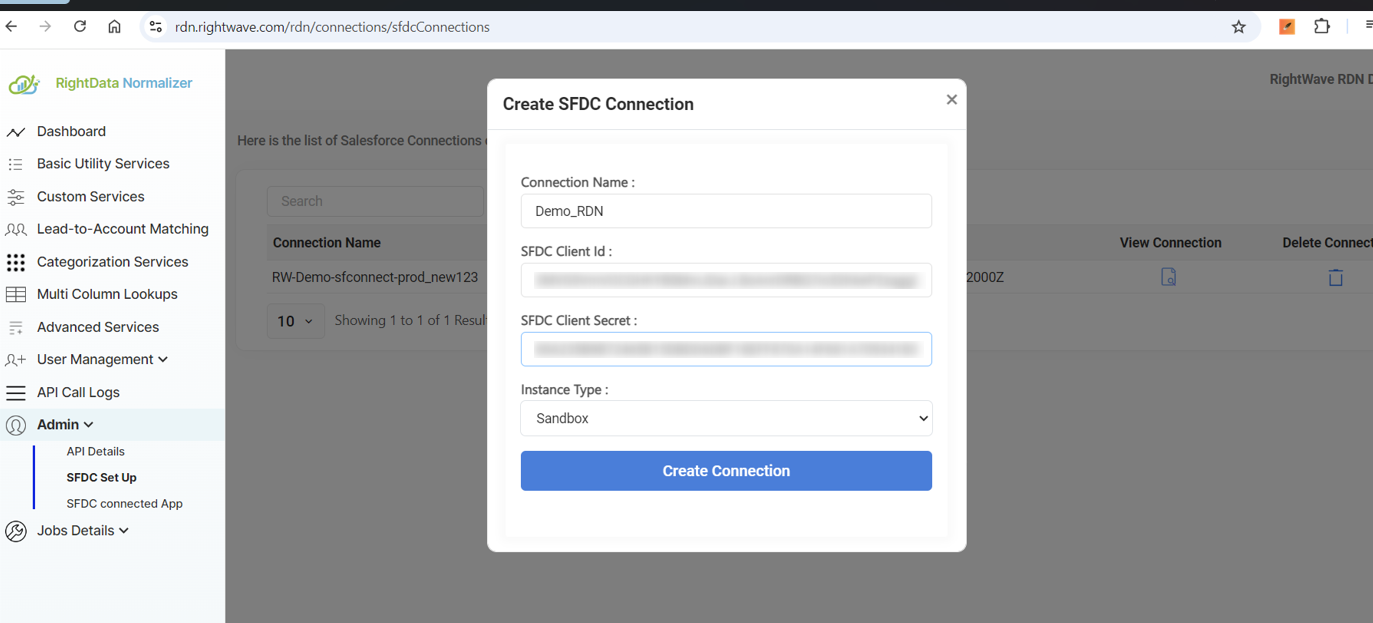Click the RightData Normalizer title text

coord(124,83)
